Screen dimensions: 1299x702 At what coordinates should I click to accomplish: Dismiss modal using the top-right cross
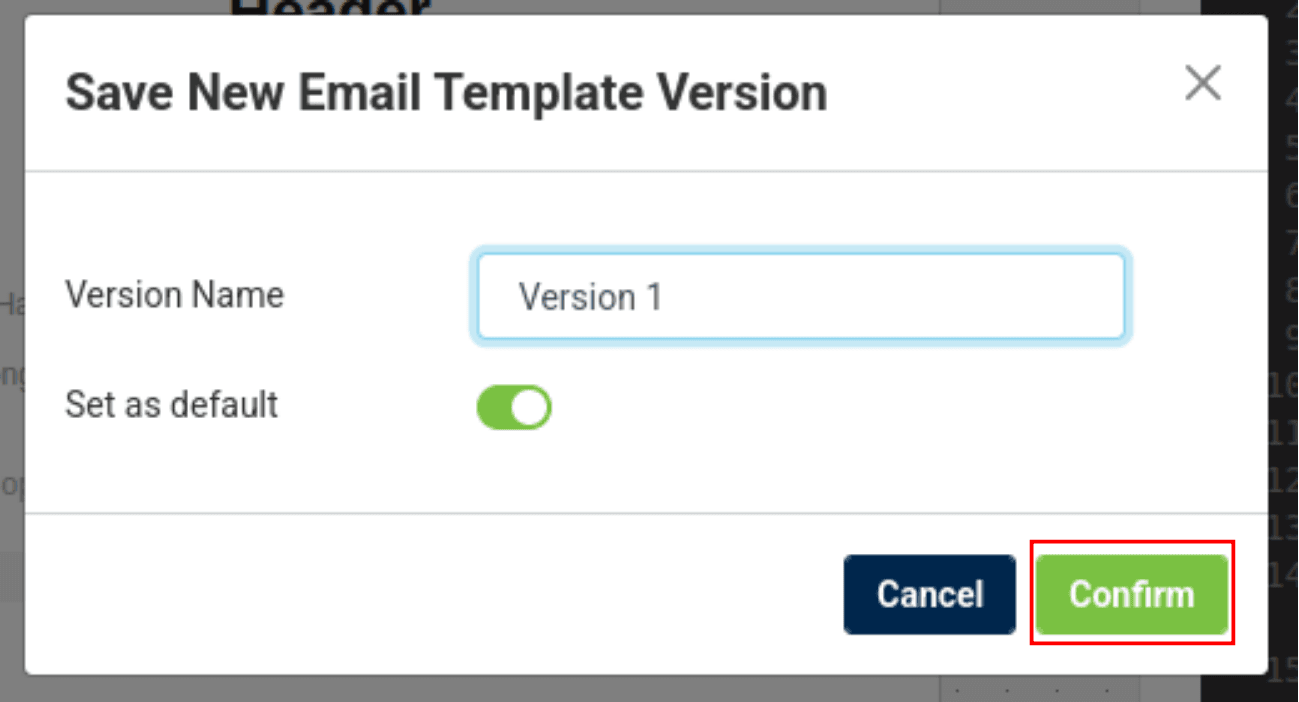point(1203,84)
